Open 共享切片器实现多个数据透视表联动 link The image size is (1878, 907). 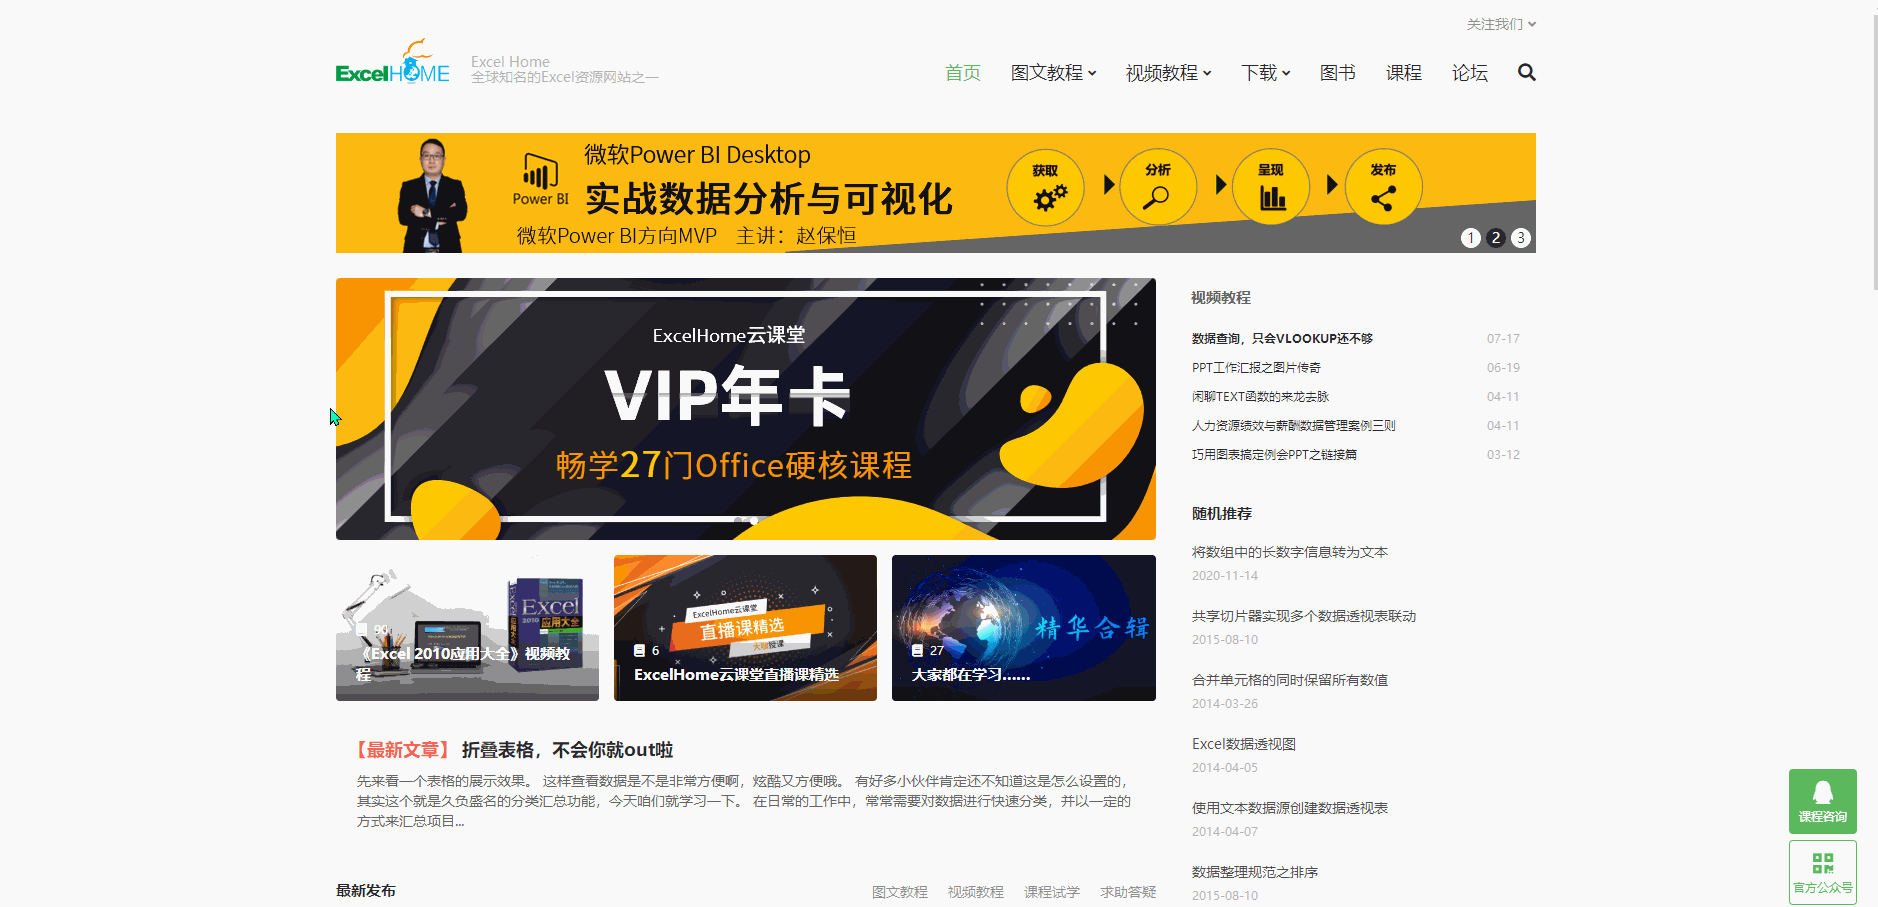(1304, 616)
